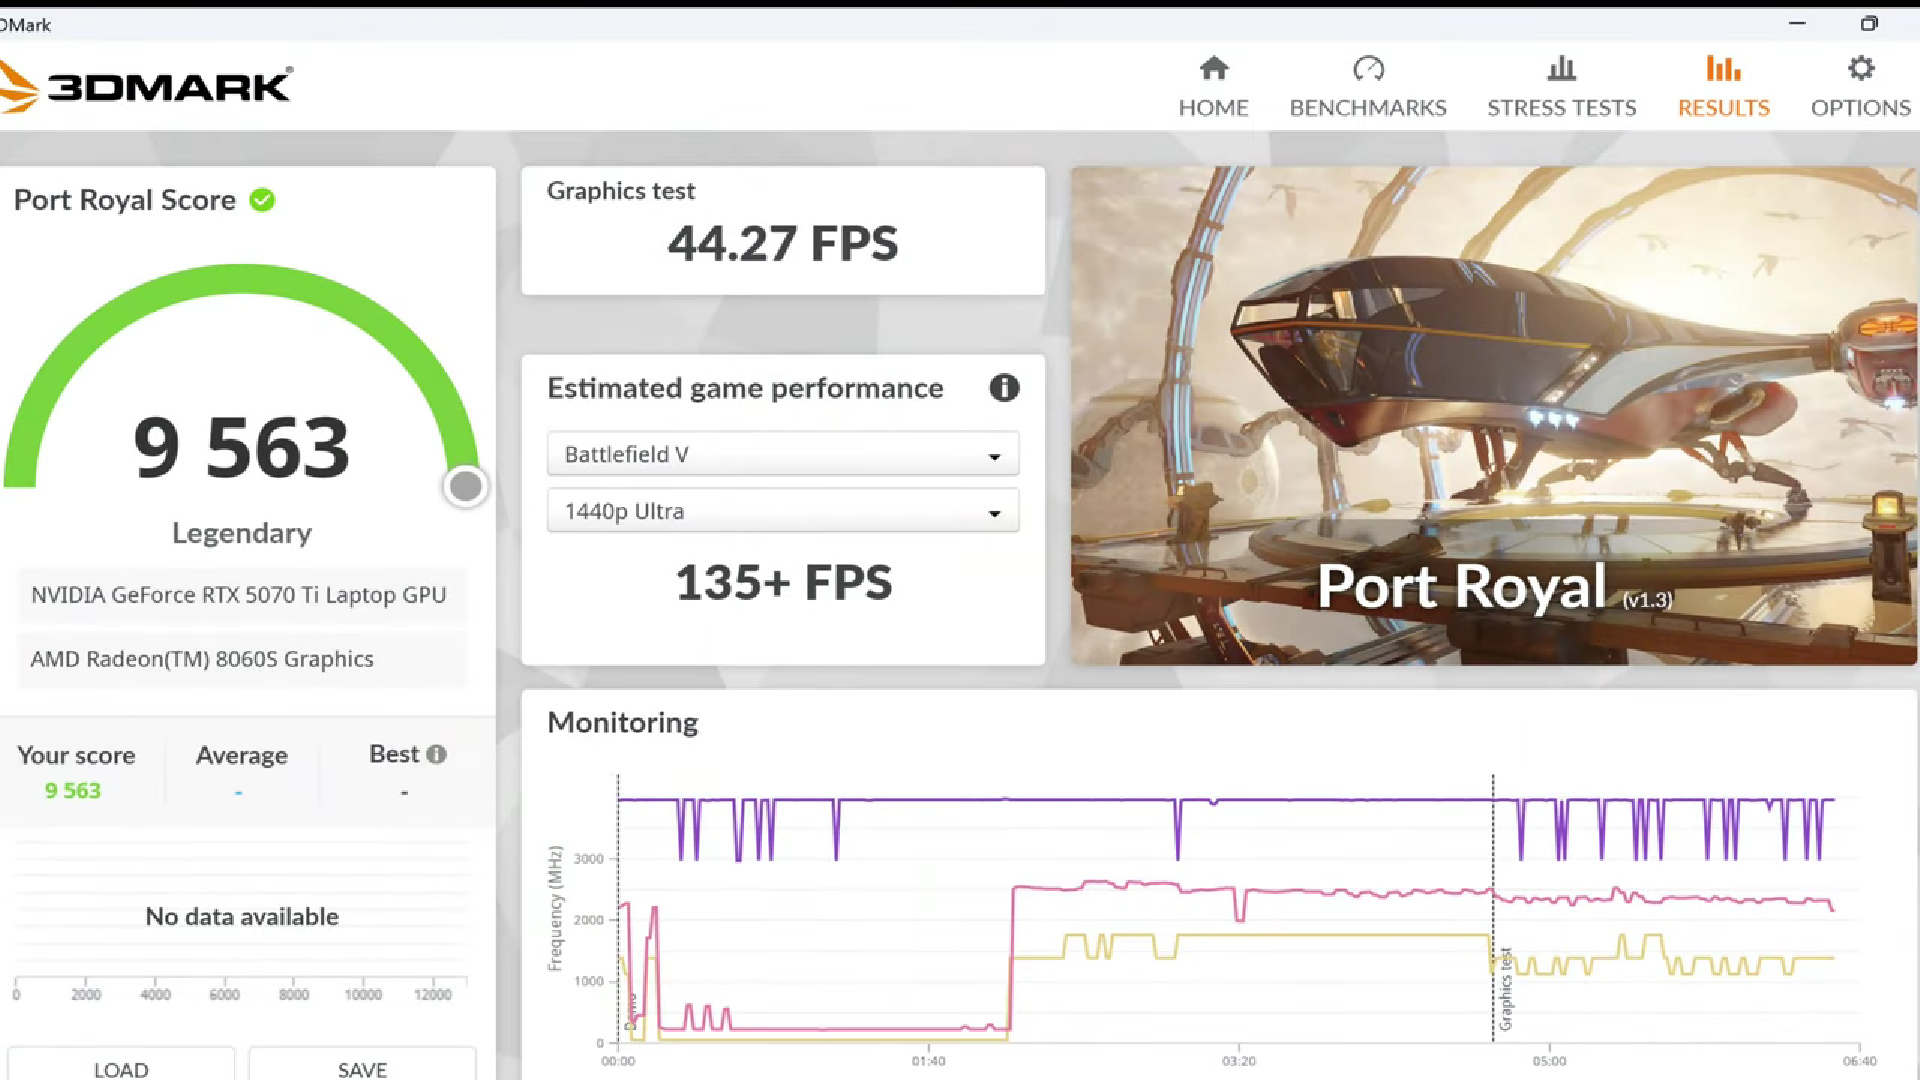Go to the BENCHMARKS tab
Viewport: 1920px width, 1080px height.
point(1368,107)
